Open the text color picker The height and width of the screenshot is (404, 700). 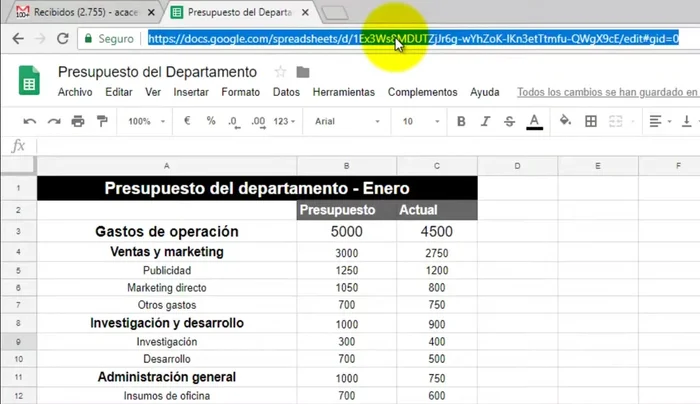534,121
